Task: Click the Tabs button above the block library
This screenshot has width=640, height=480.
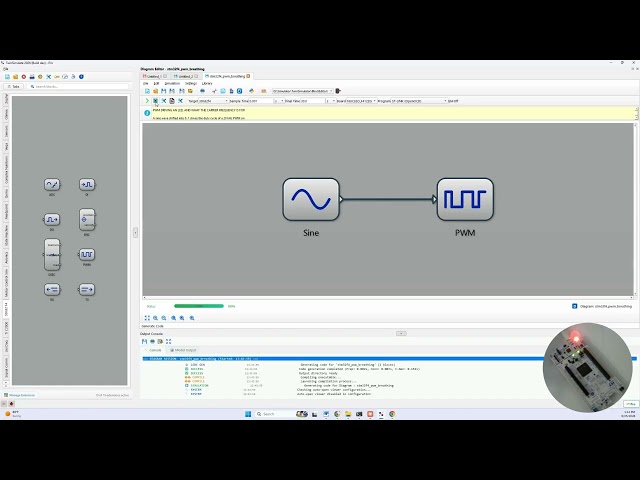Action: [14, 87]
